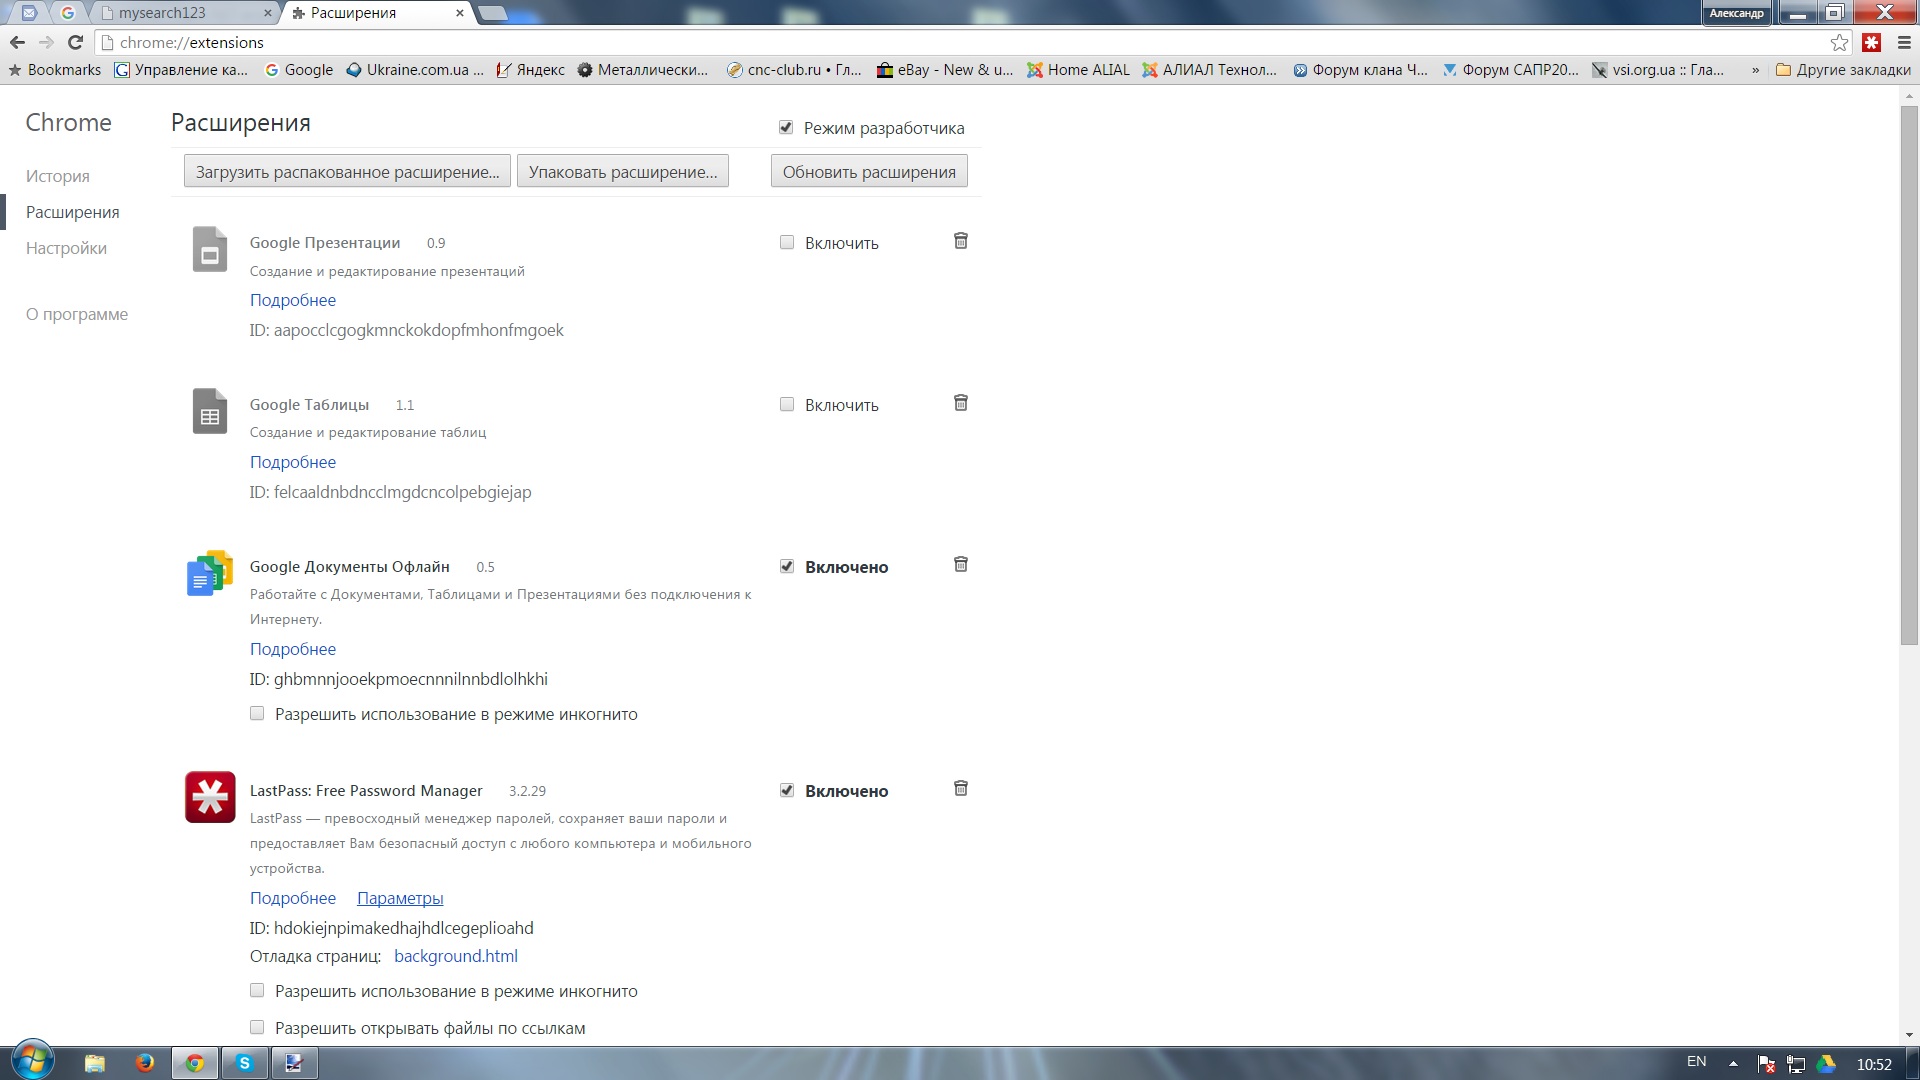Open the Другие закладки bookmarks folder
Viewport: 1920px width, 1080px height.
tap(1843, 70)
